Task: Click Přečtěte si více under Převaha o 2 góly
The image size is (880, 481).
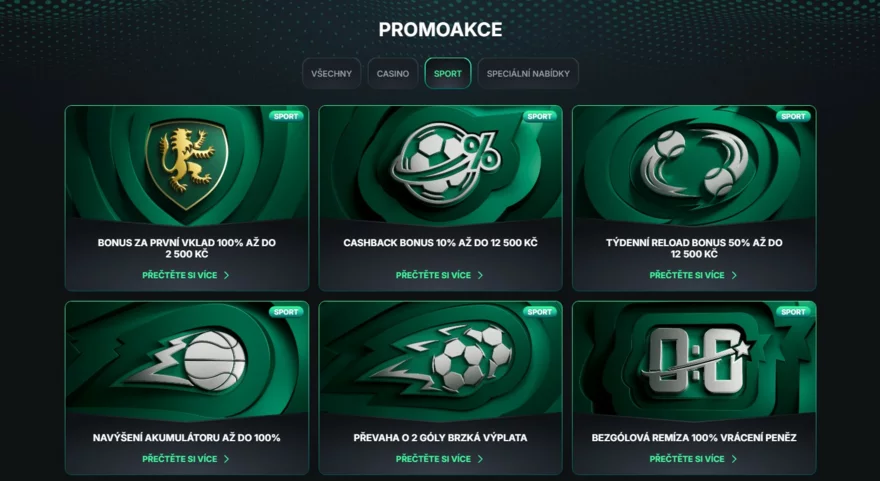Action: (433, 459)
